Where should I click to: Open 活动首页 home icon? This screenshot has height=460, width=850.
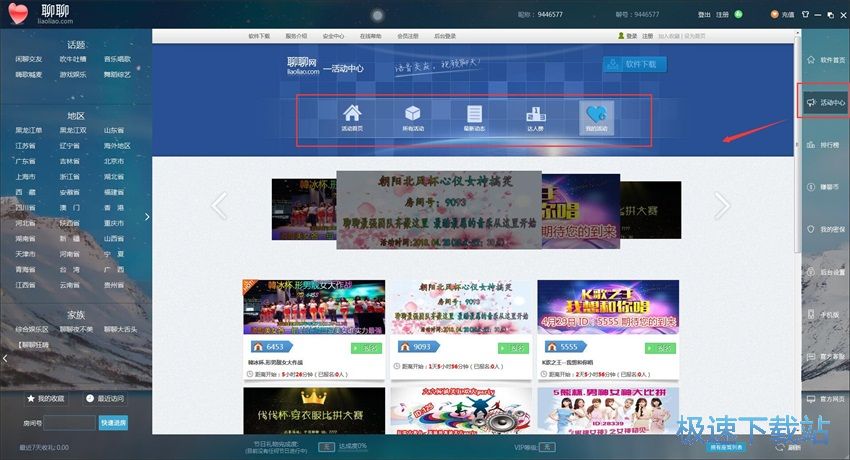(x=352, y=118)
